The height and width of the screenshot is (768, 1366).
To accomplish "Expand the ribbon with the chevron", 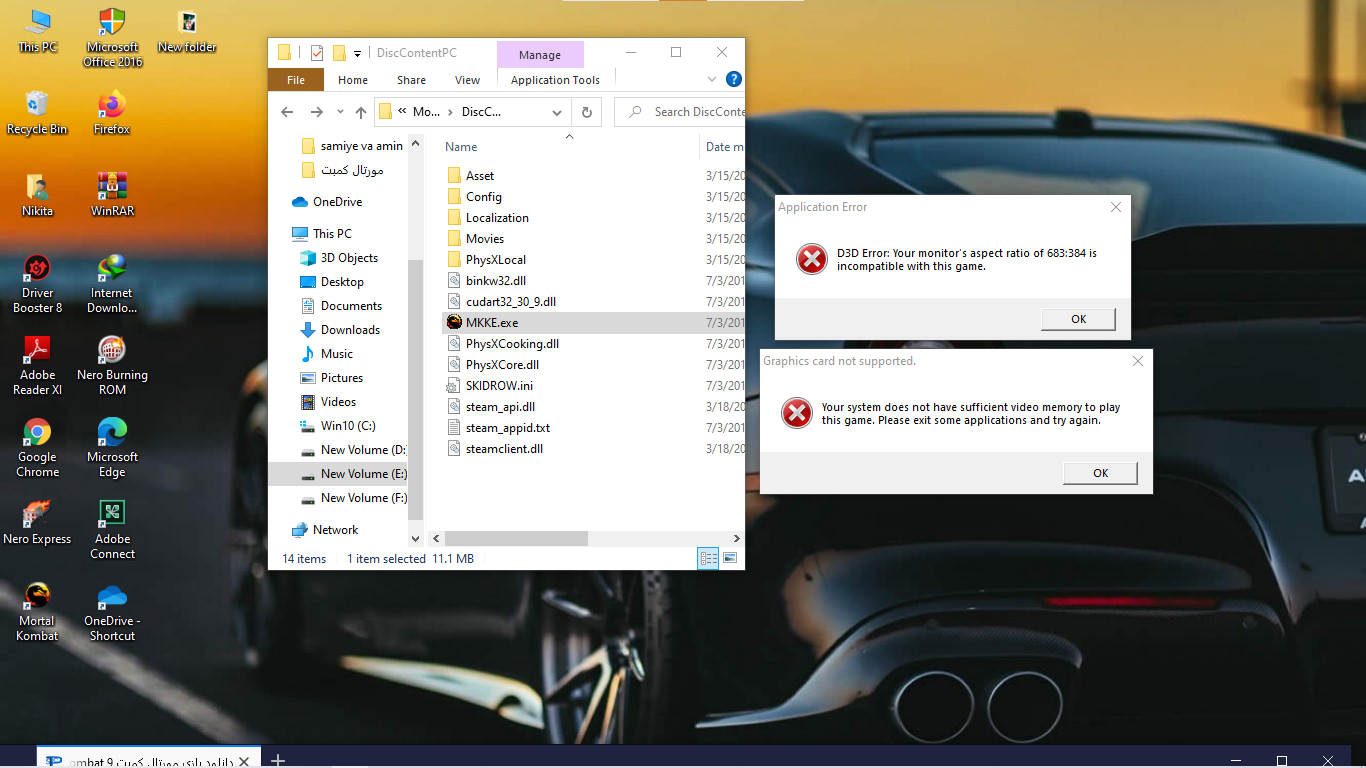I will (712, 80).
